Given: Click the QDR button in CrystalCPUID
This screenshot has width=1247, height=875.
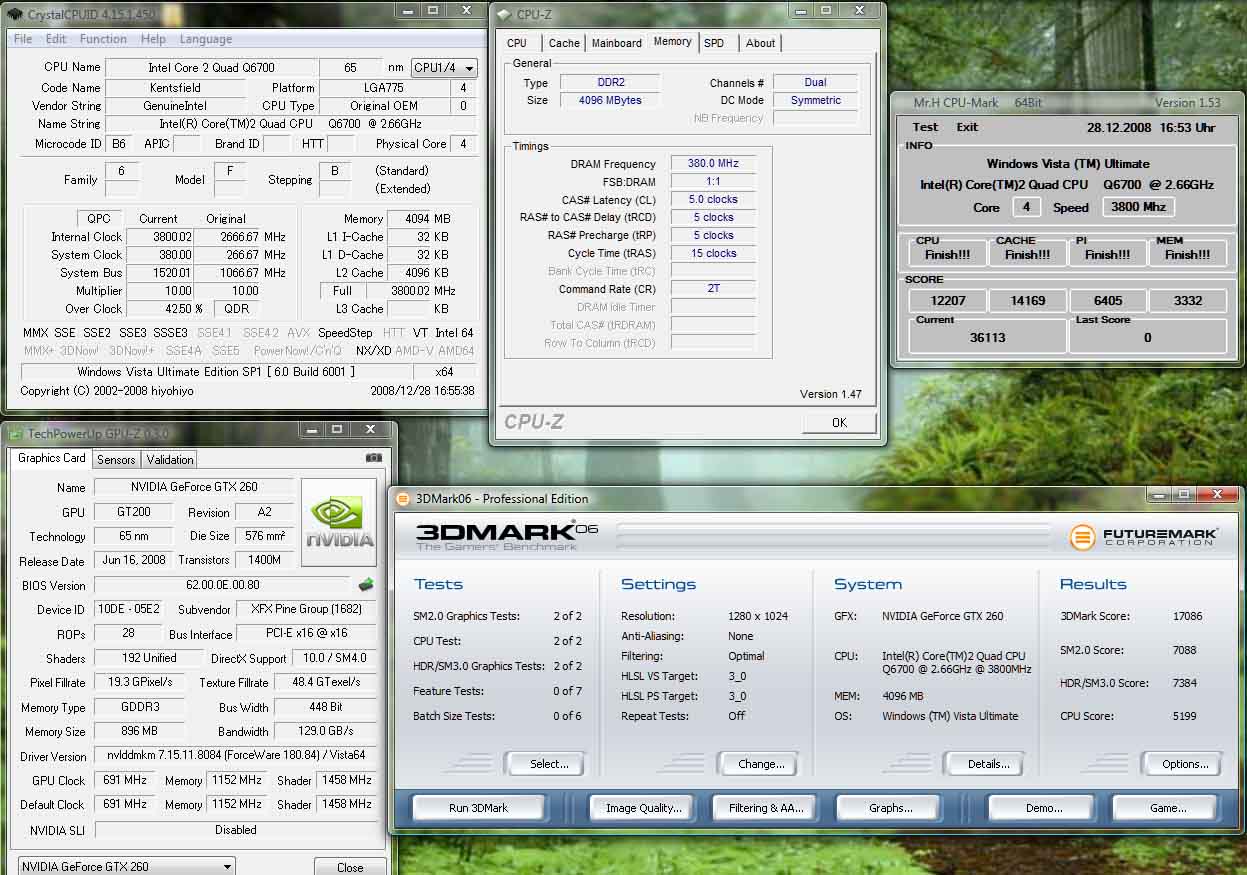Looking at the screenshot, I should tap(237, 309).
